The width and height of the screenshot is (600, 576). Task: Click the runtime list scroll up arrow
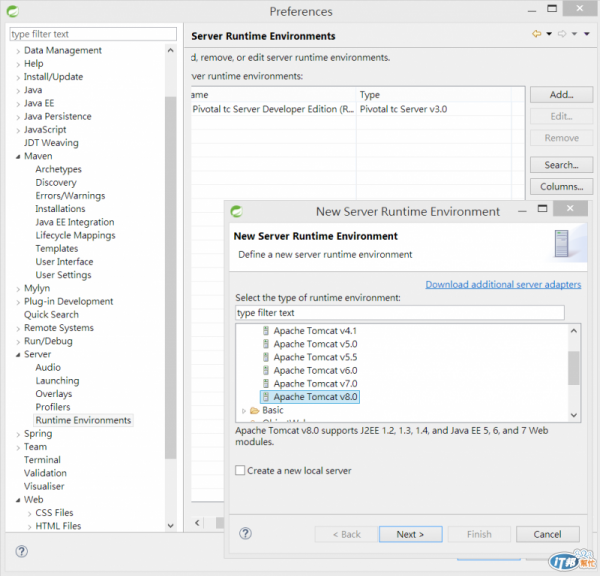[x=574, y=331]
